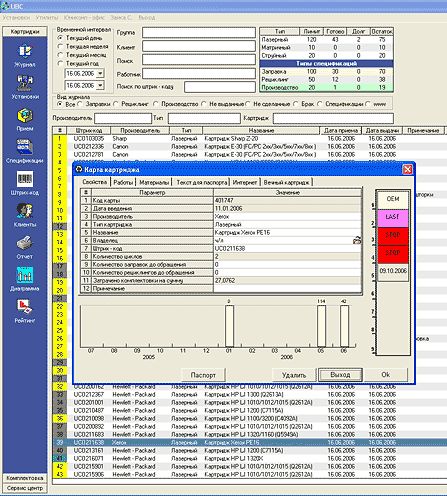Click Количество циклов parameter row

point(221,256)
